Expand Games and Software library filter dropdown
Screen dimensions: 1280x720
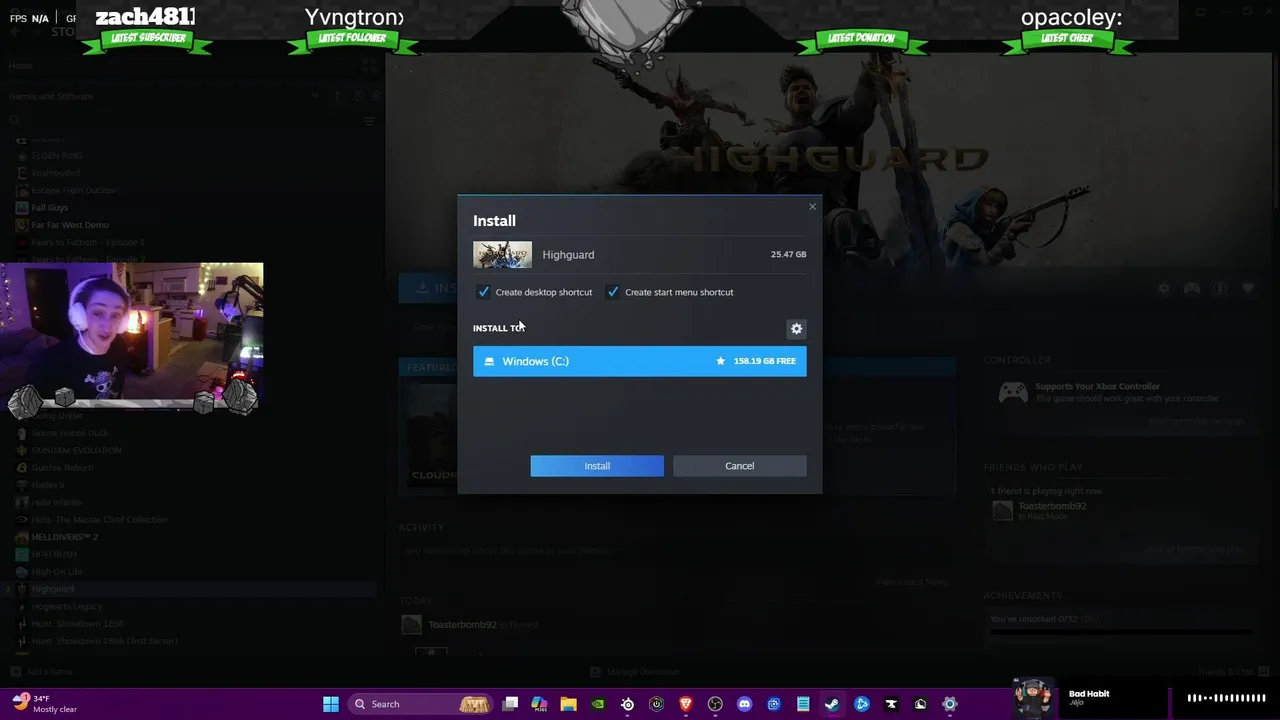tap(316, 96)
